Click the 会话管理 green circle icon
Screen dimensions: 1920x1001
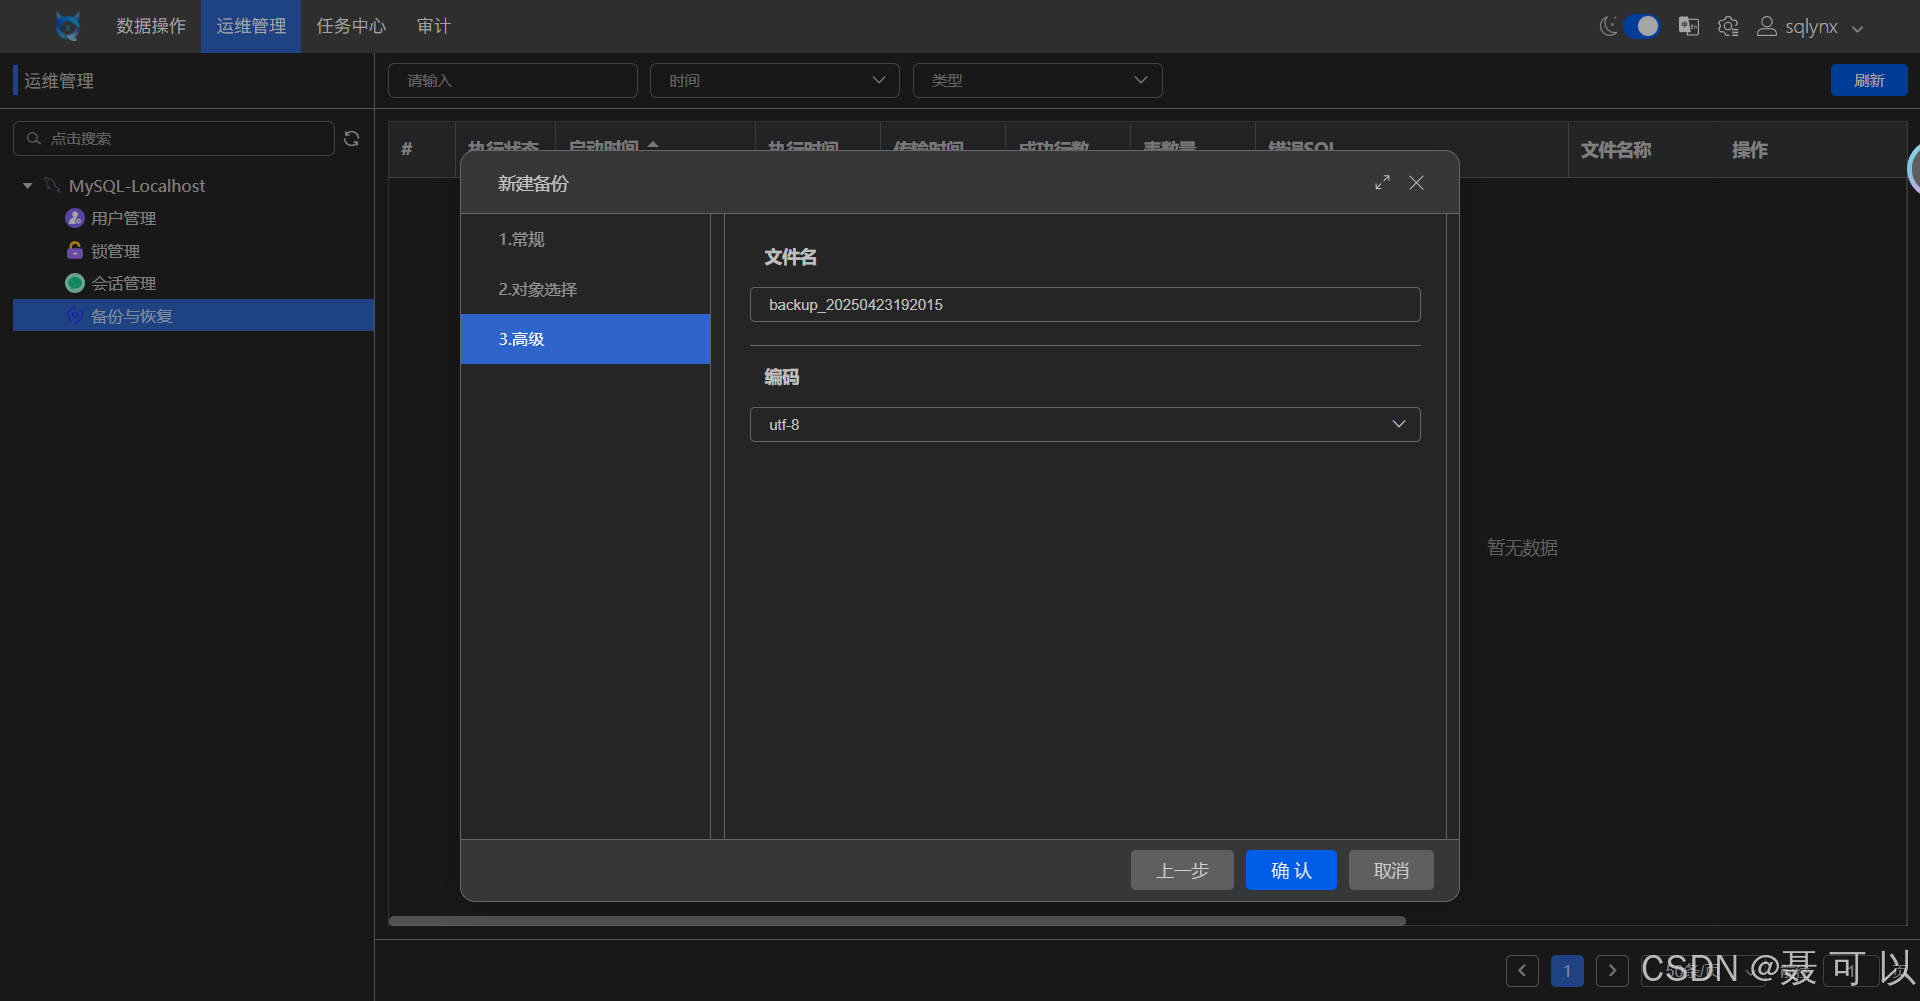click(74, 283)
